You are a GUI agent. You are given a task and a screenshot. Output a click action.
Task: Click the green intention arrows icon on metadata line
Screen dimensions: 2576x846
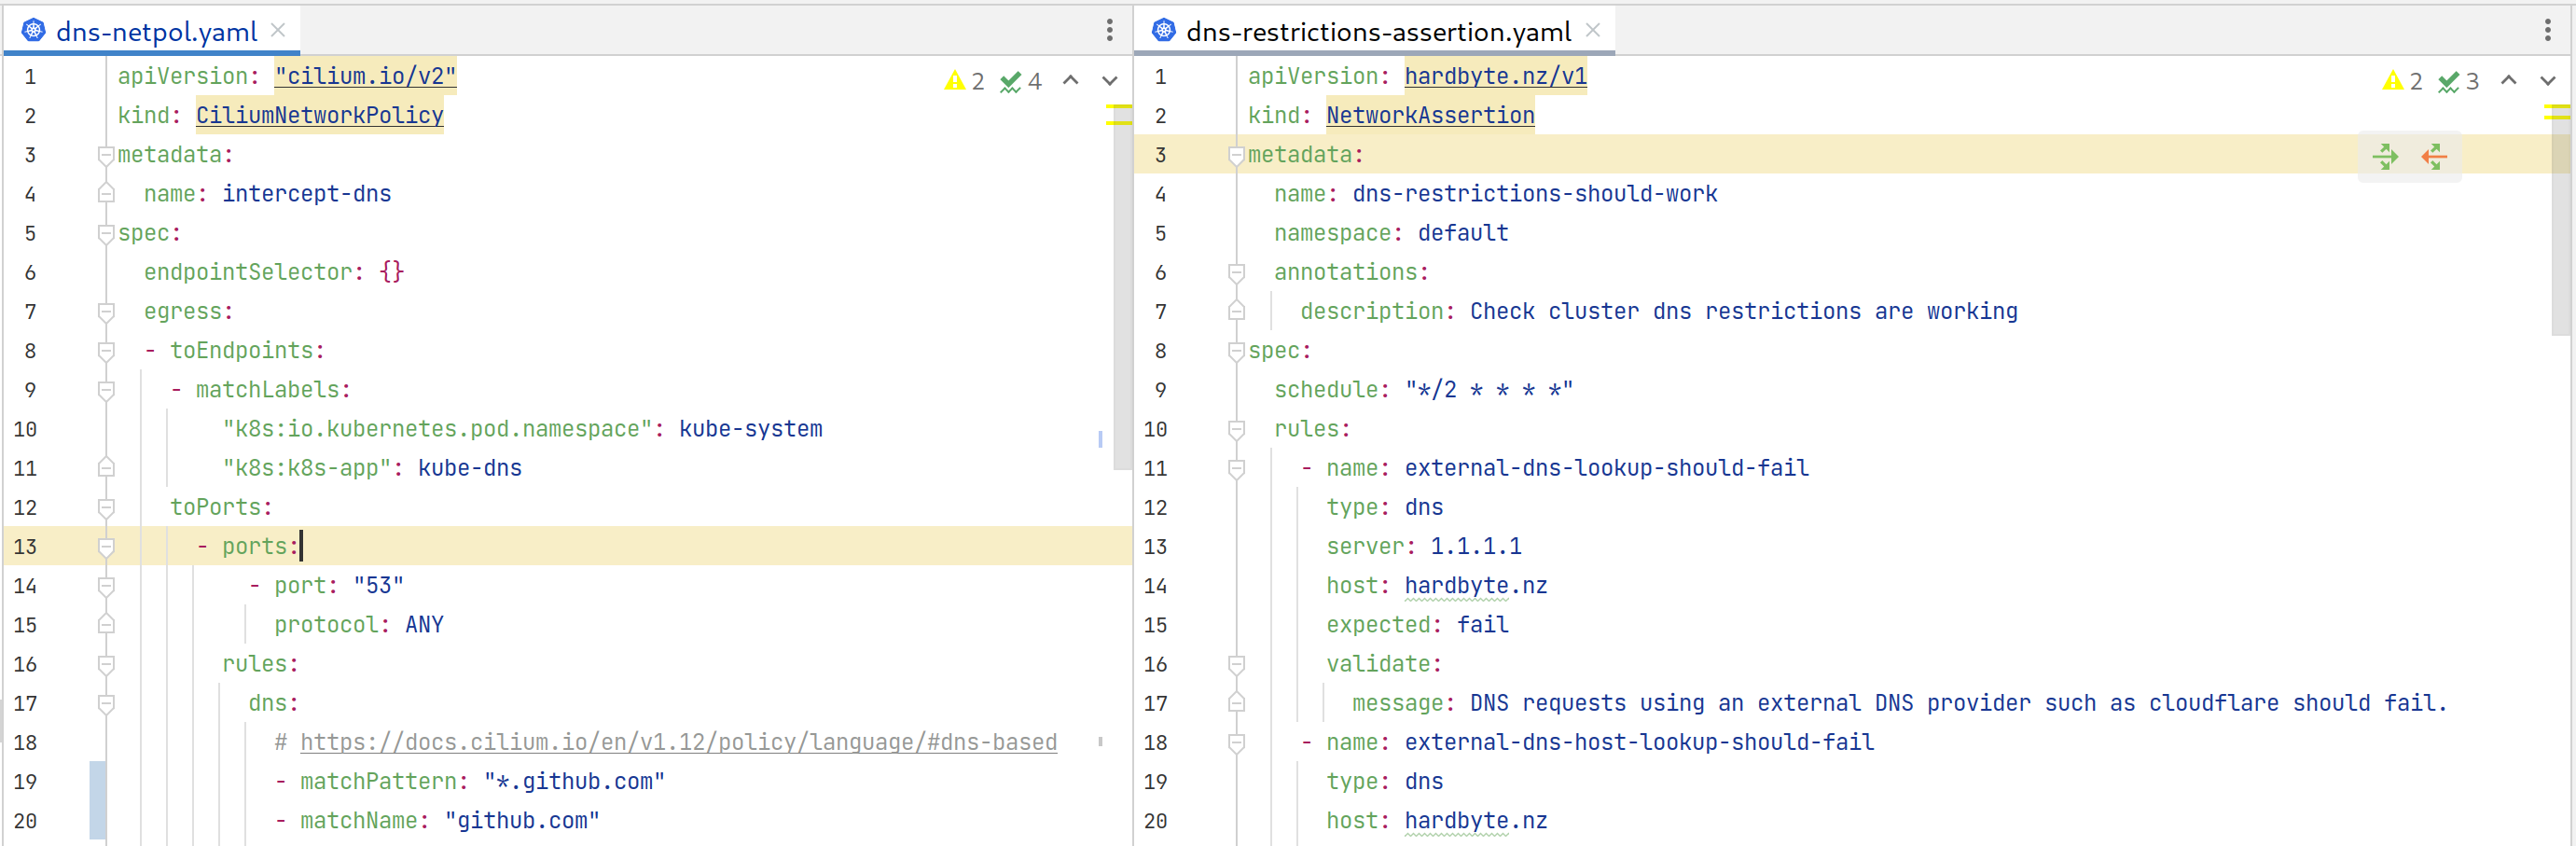coord(2385,156)
